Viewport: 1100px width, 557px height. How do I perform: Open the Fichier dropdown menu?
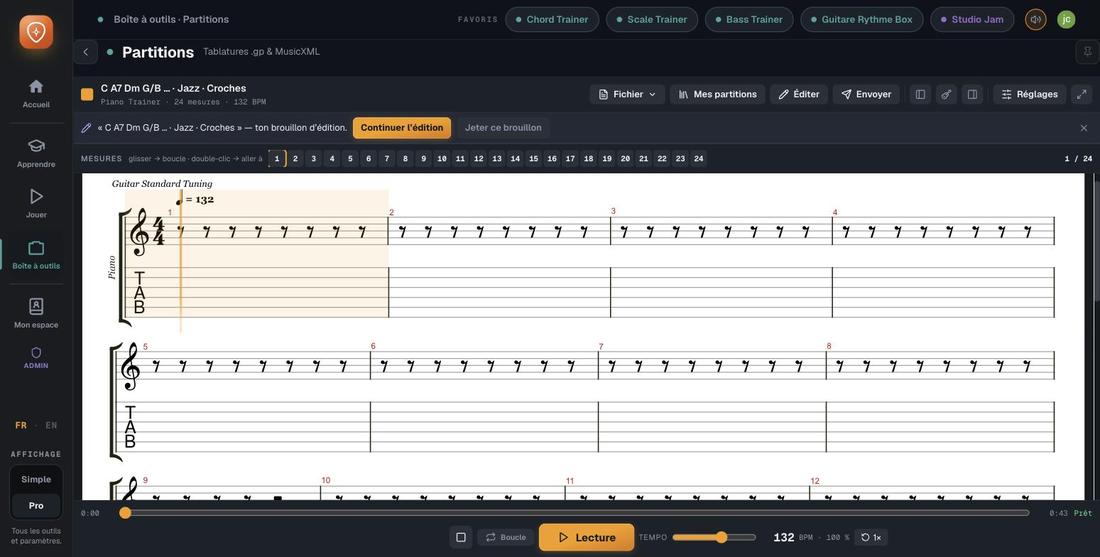coord(627,94)
